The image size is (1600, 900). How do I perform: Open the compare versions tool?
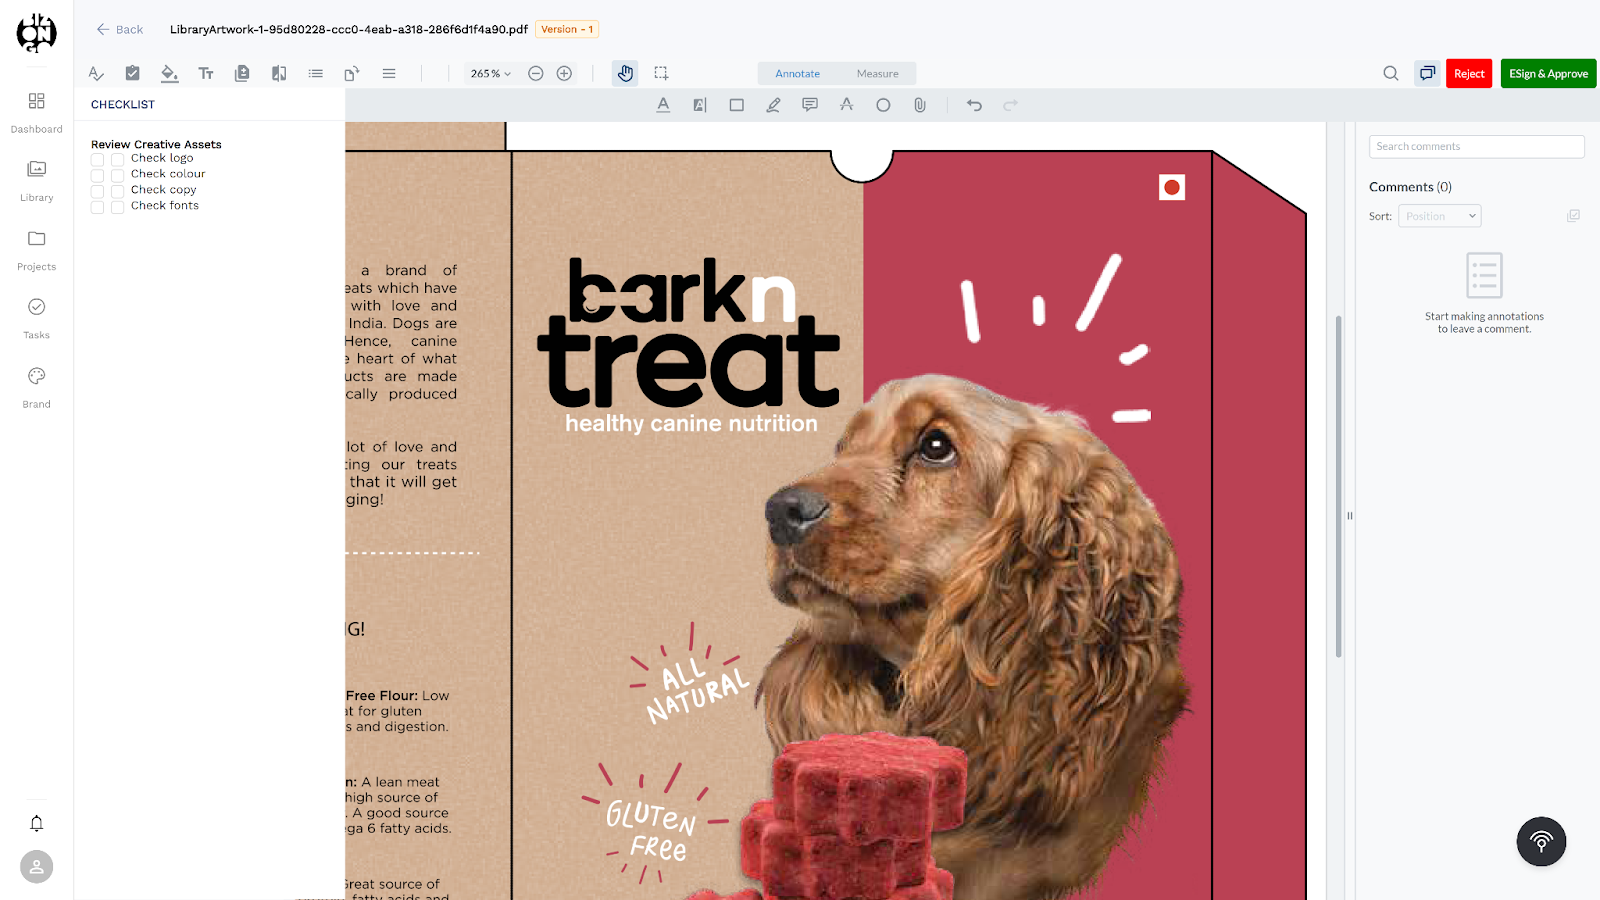(x=279, y=73)
